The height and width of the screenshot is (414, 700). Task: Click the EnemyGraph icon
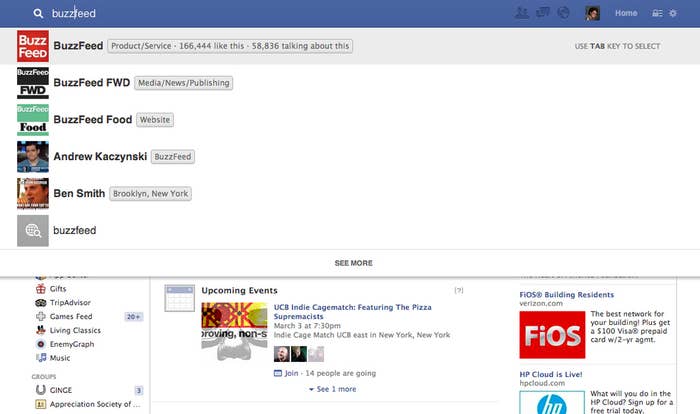pos(41,344)
